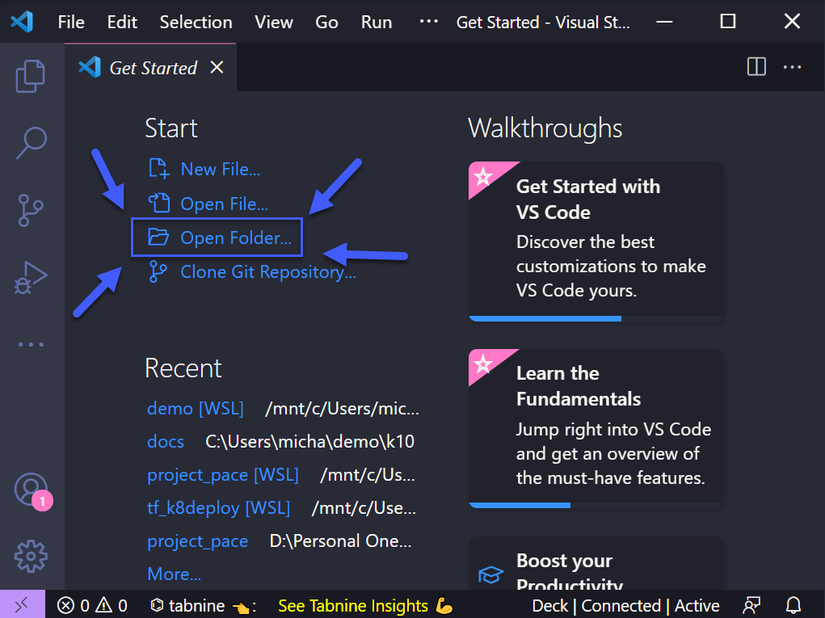Open the editor More Actions ellipsis menu

pos(792,67)
